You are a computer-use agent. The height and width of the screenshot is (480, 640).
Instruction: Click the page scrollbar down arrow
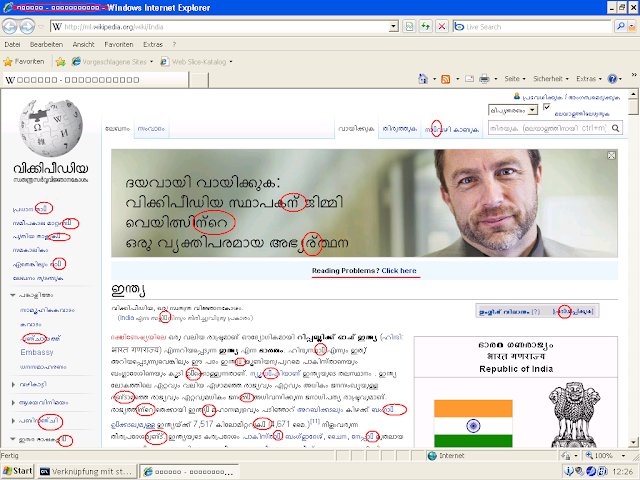pyautogui.click(x=633, y=442)
